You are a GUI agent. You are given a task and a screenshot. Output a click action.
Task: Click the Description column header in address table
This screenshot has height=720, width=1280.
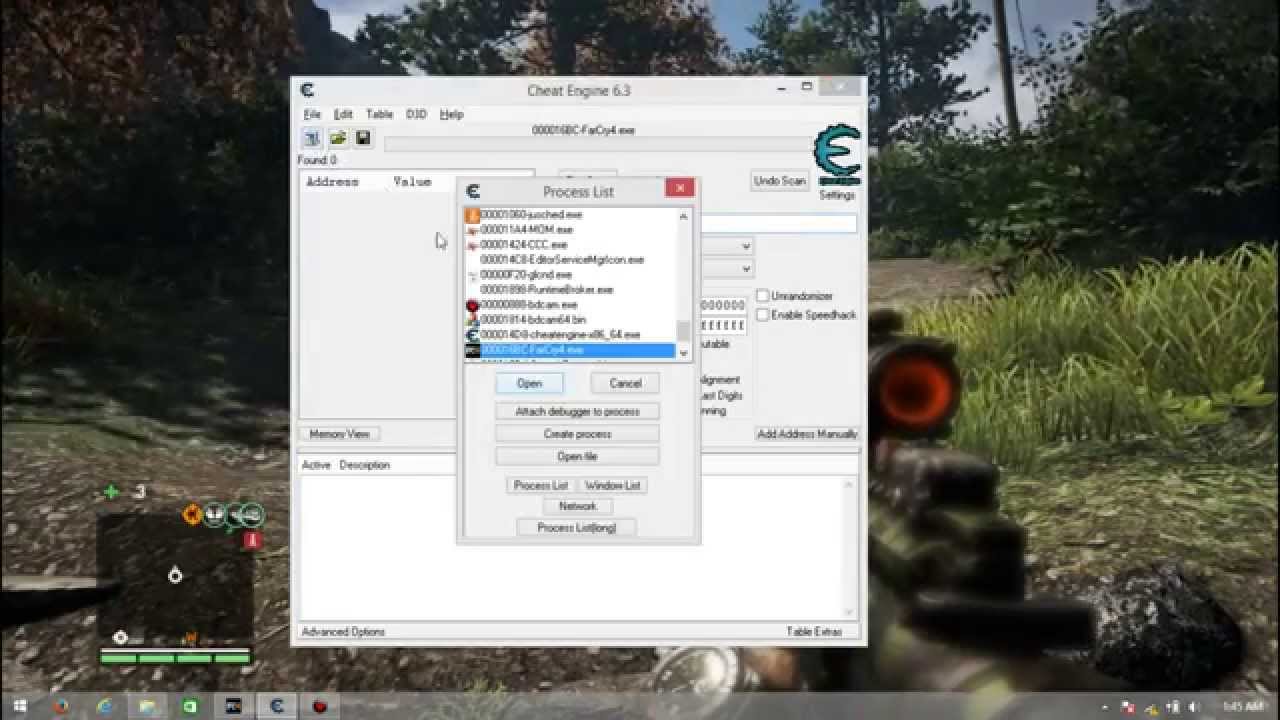click(364, 465)
